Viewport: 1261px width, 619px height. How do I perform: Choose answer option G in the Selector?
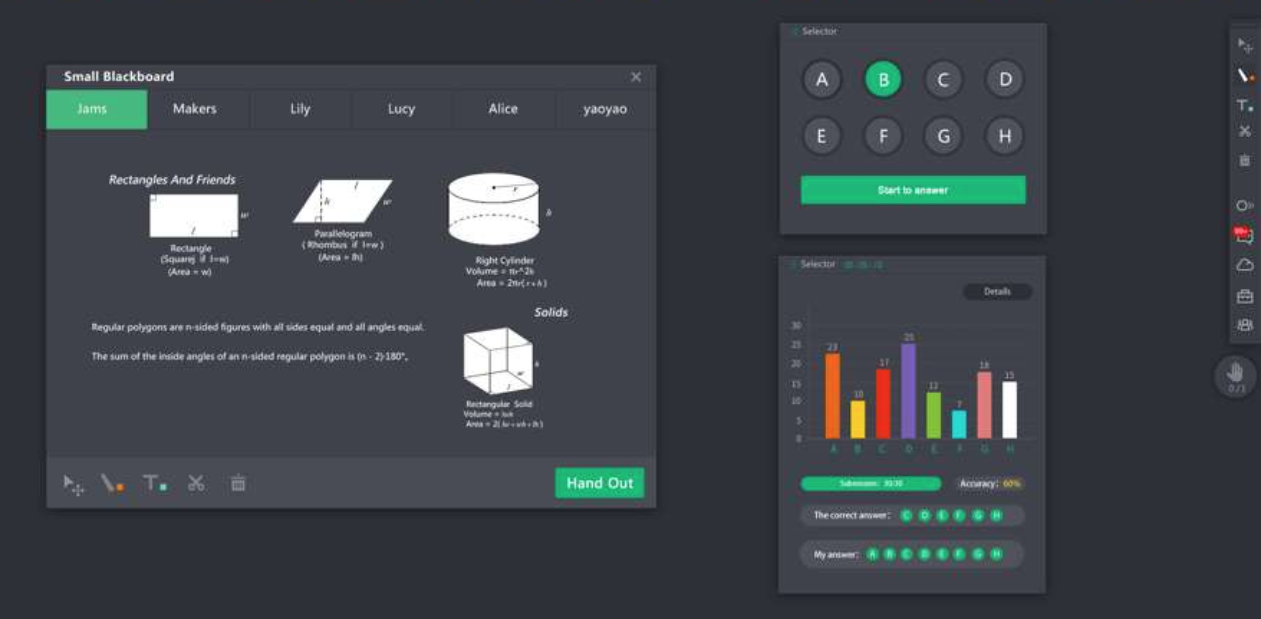point(942,136)
